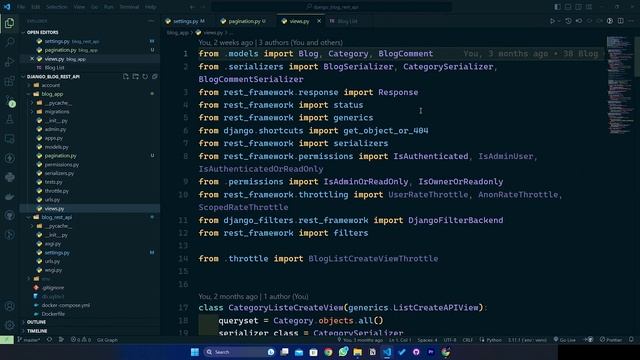Open the Accounts menu icon
This screenshot has height=360, width=640.
click(x=9, y=306)
